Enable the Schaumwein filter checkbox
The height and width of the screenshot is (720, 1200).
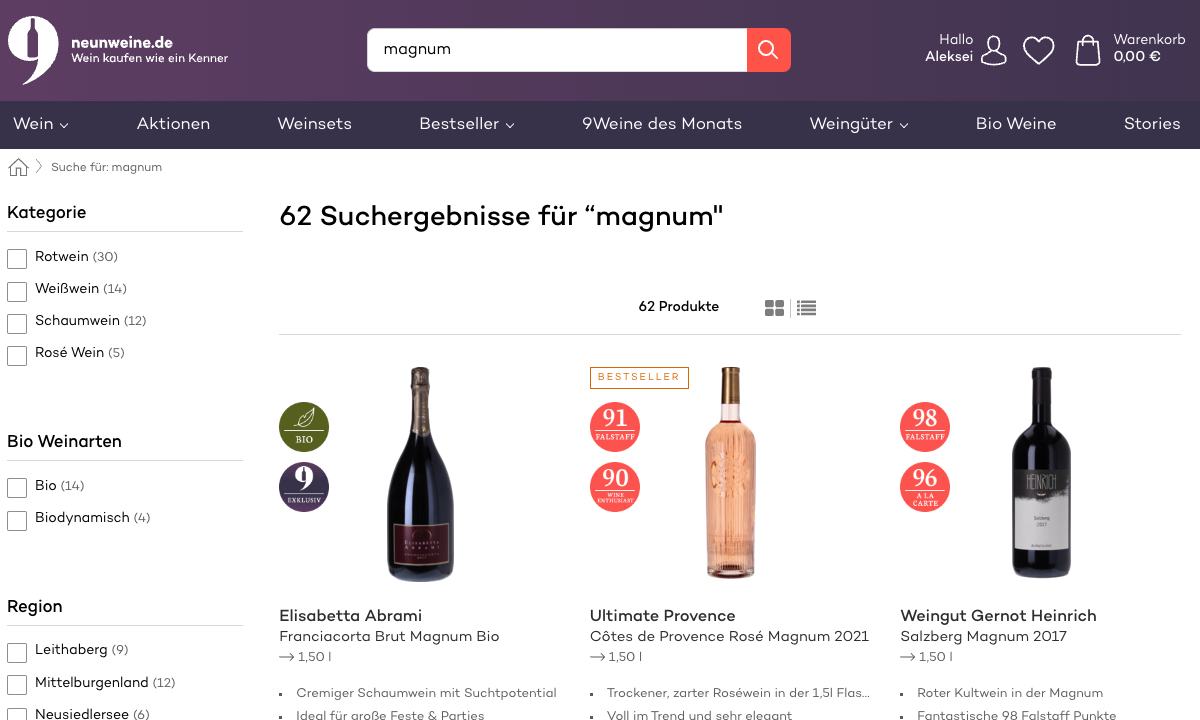17,323
